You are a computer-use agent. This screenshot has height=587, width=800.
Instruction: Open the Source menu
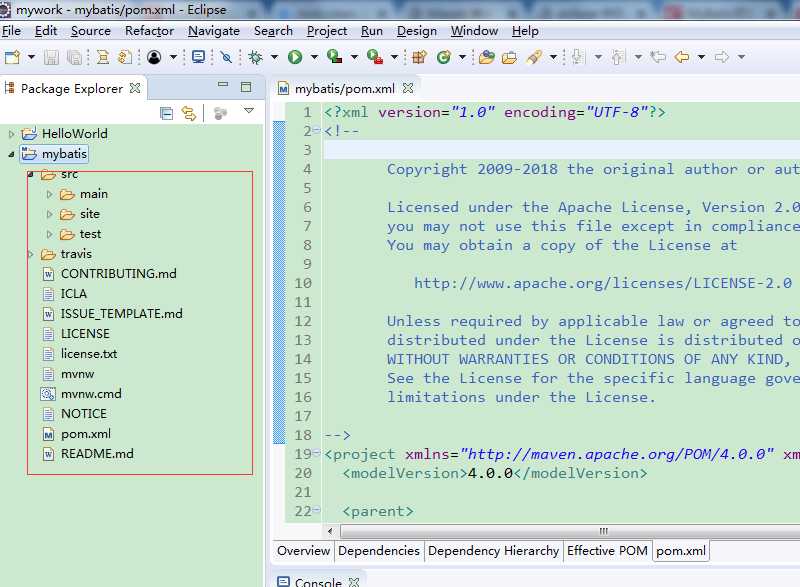(x=91, y=31)
